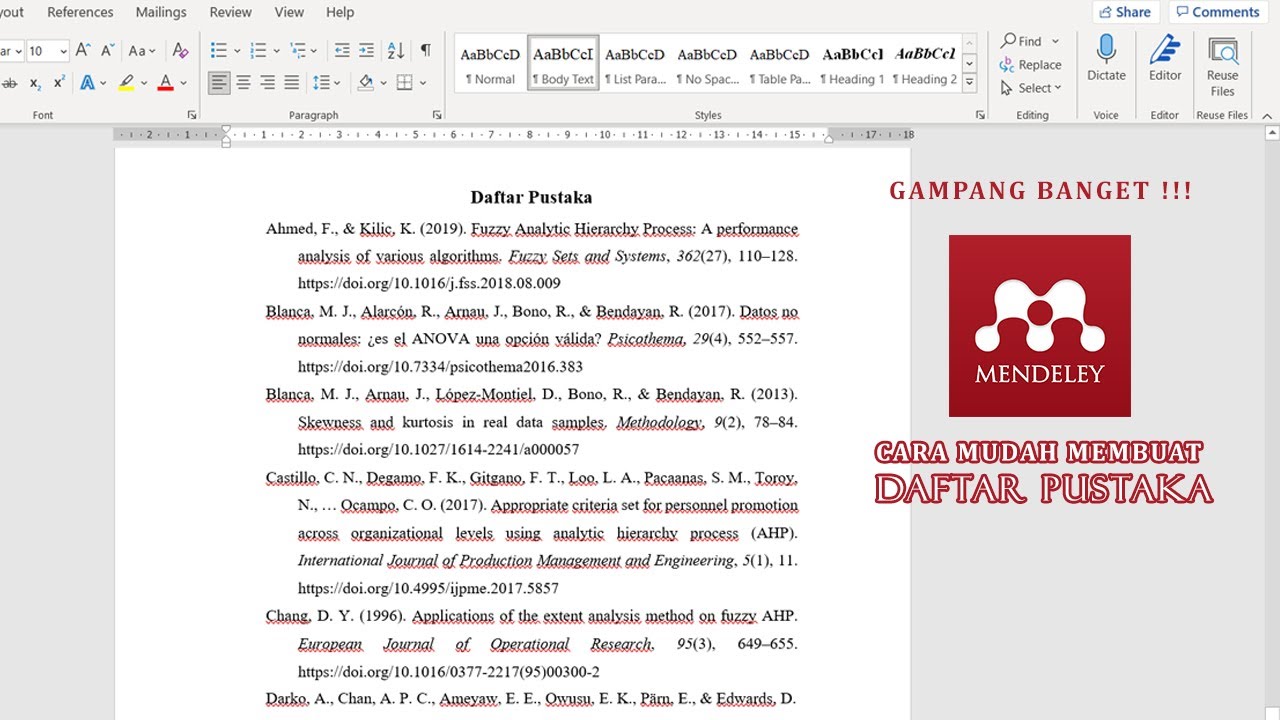1280x720 pixels.
Task: Align text left
Action: point(219,83)
